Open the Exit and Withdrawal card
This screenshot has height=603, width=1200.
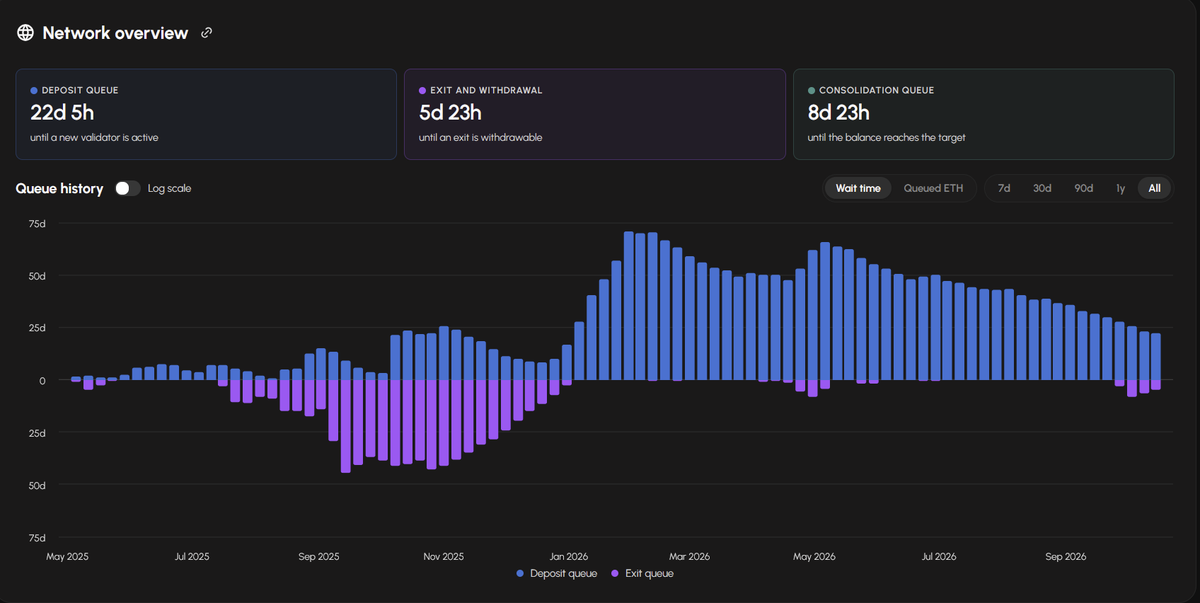click(595, 114)
